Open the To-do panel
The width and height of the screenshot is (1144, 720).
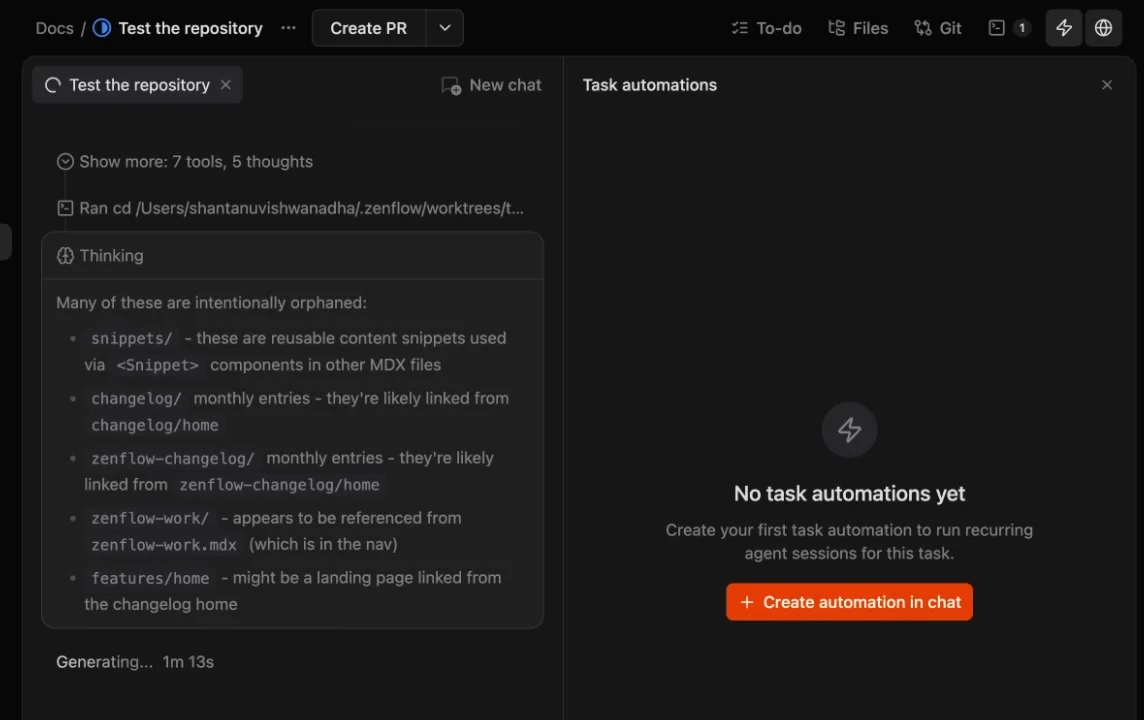click(766, 28)
